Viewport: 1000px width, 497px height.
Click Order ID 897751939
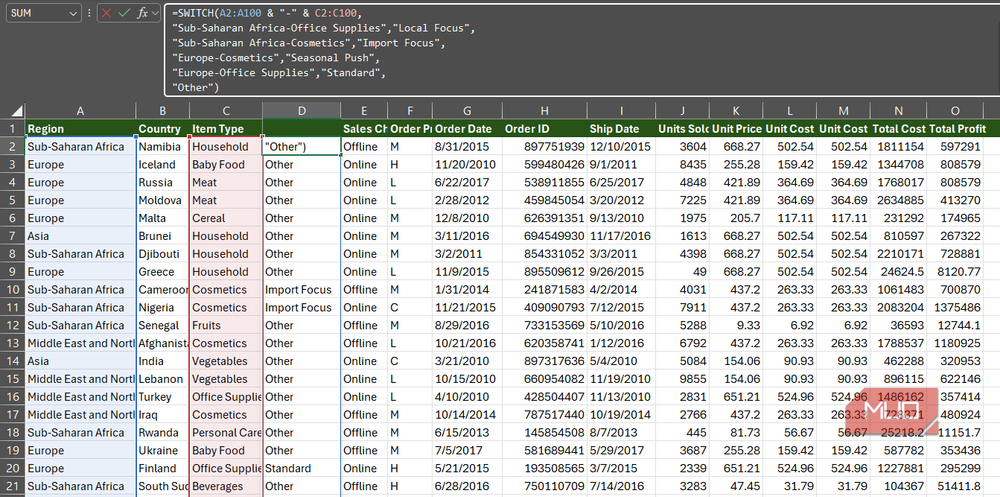coord(544,147)
